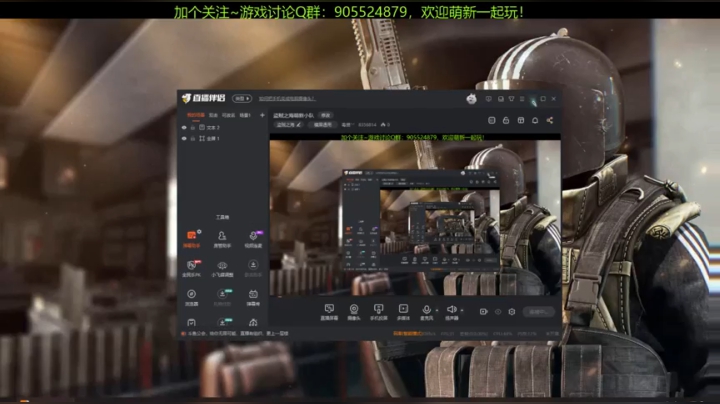
Task: Toggle visibility of the 全屏 1 layer
Action: [184, 138]
